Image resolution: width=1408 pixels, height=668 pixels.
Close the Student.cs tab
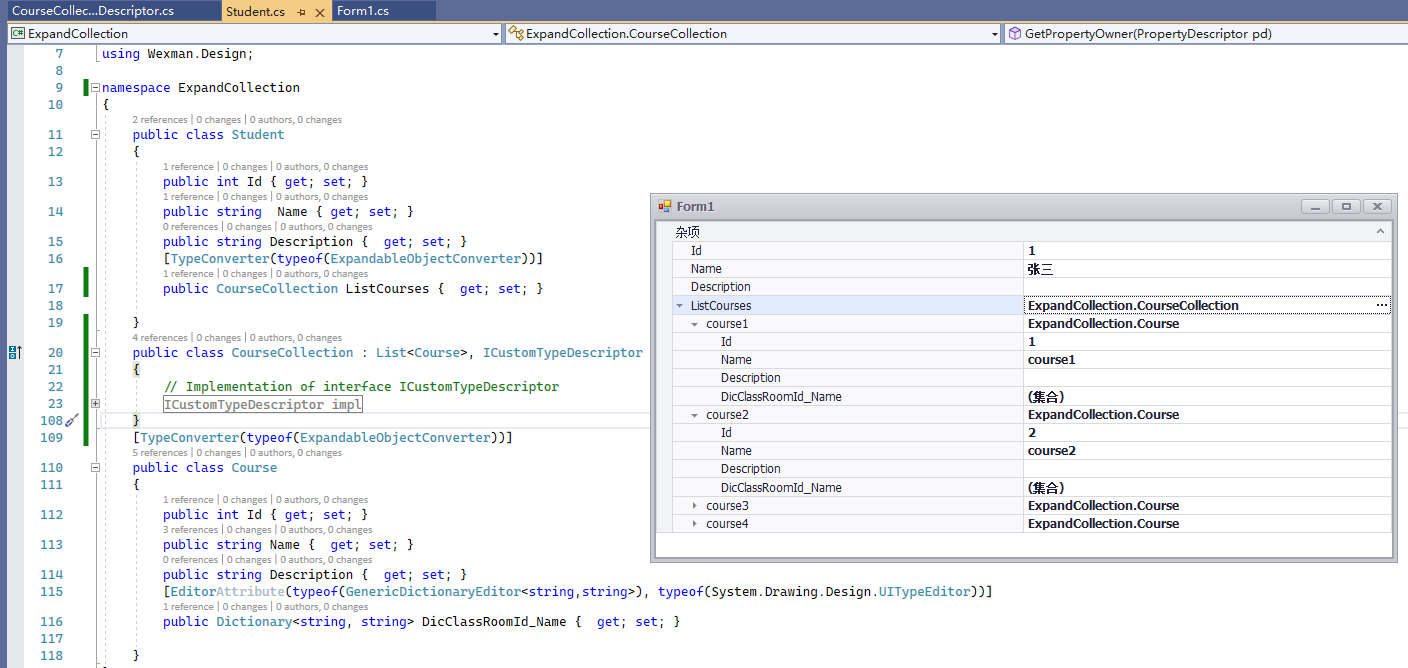pos(320,12)
